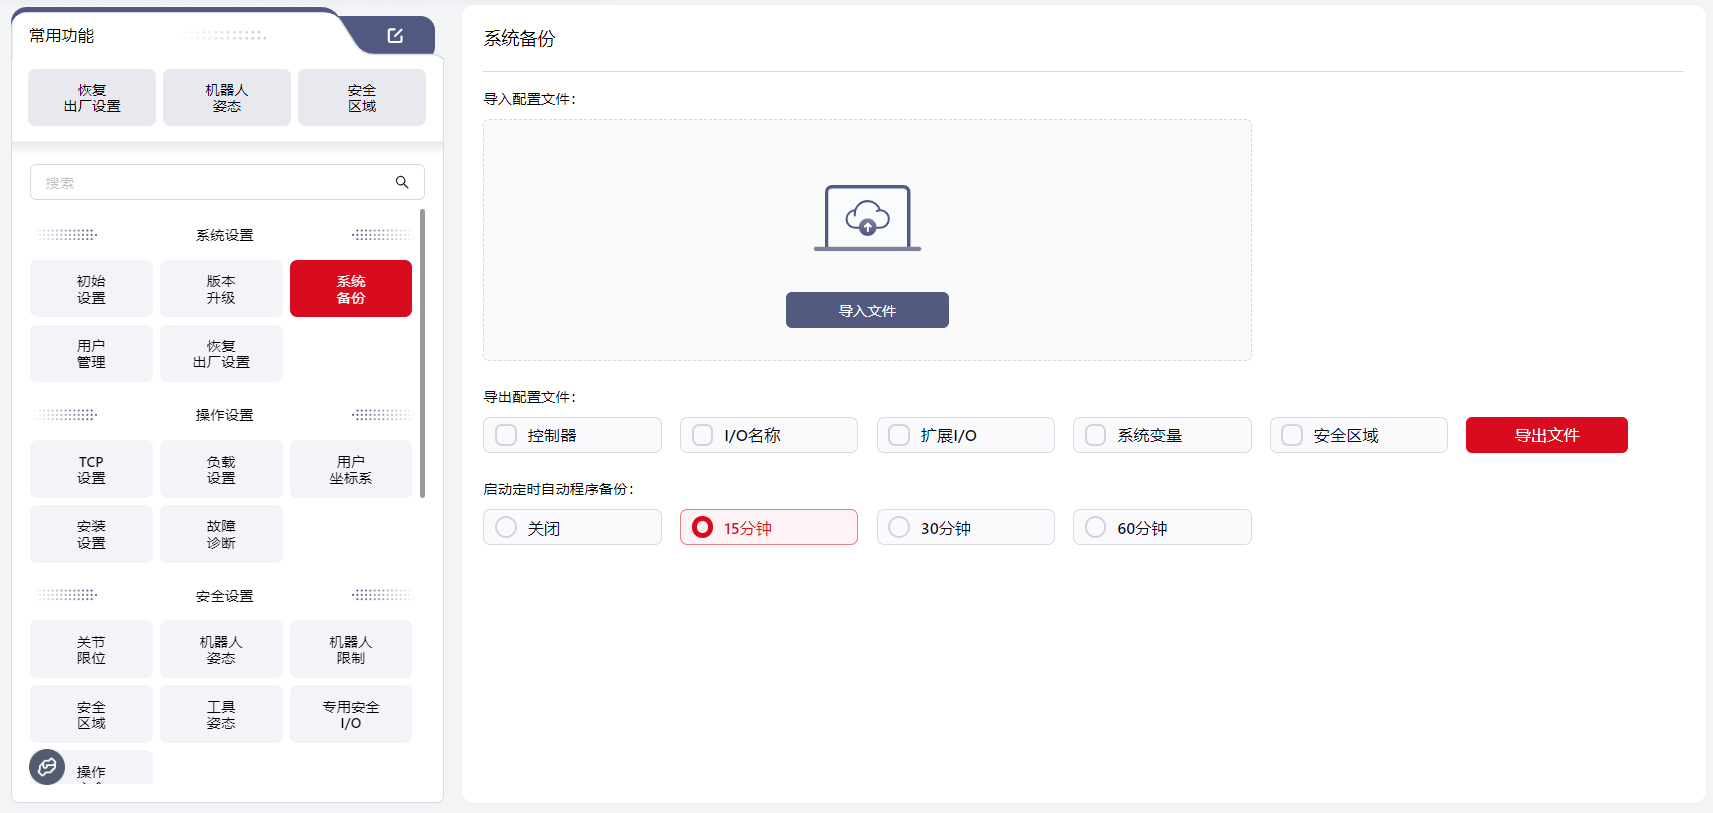
Task: Click the round link icon at bottom left
Action: 47,767
